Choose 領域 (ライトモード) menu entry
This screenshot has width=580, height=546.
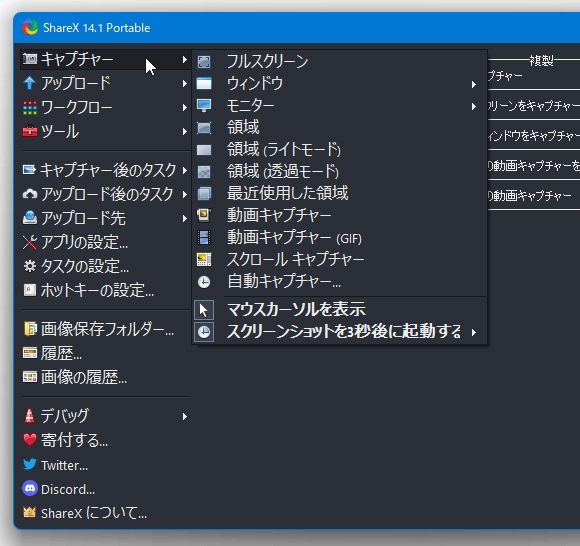click(339, 150)
